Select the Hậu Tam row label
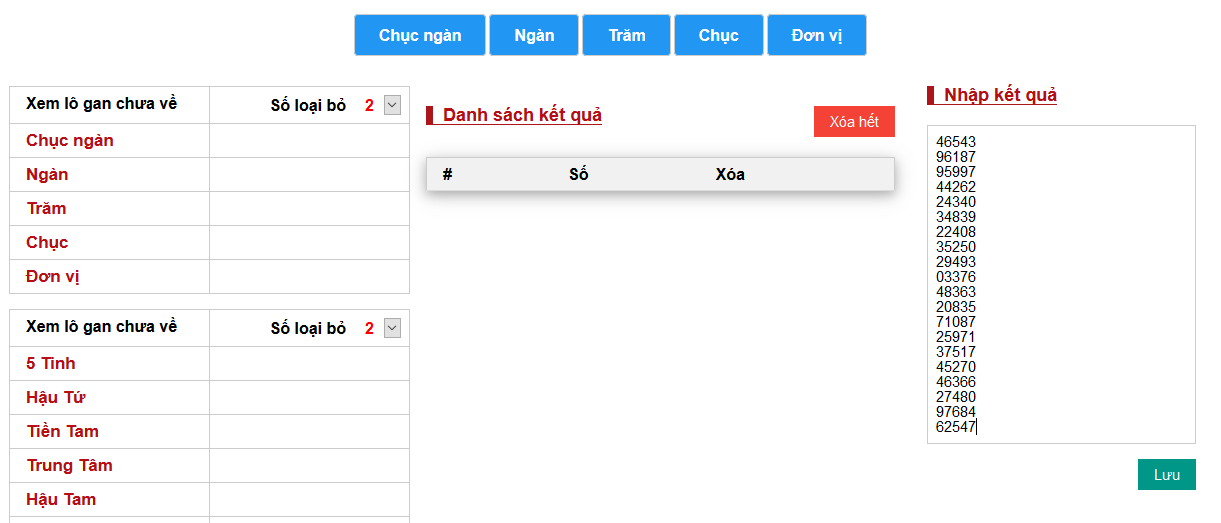The width and height of the screenshot is (1221, 523). 61,499
